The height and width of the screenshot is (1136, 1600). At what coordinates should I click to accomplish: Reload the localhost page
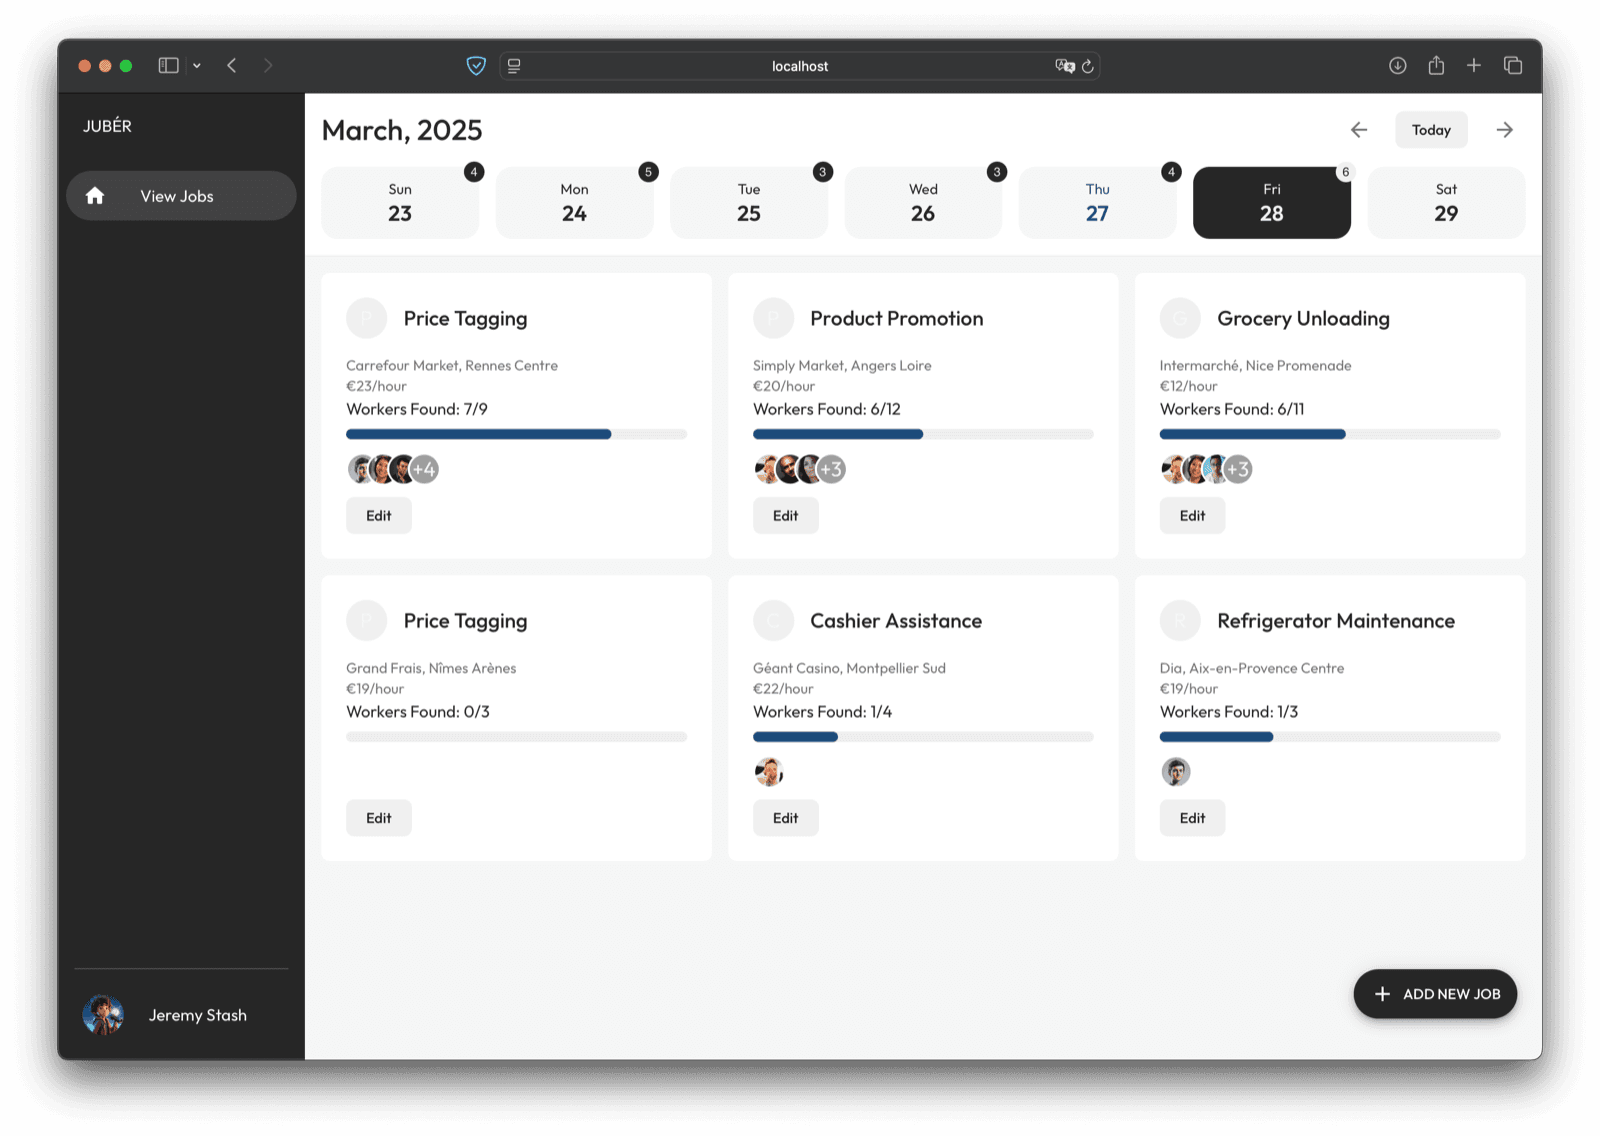pyautogui.click(x=1088, y=66)
